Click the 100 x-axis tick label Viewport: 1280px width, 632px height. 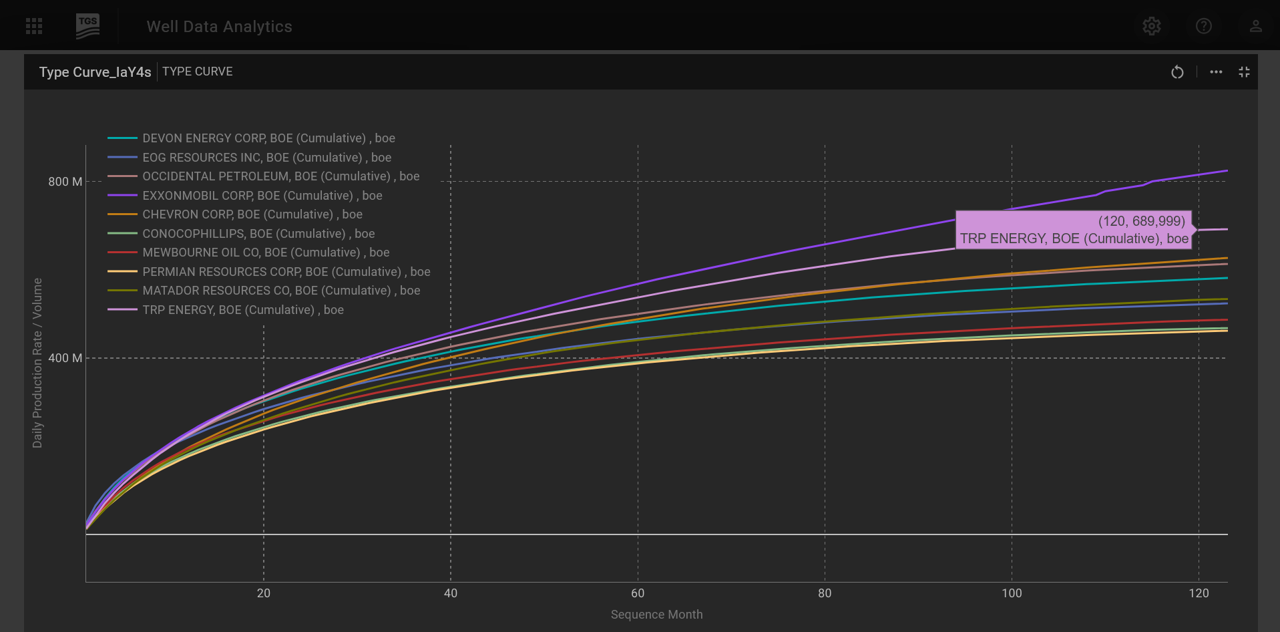coord(1012,593)
